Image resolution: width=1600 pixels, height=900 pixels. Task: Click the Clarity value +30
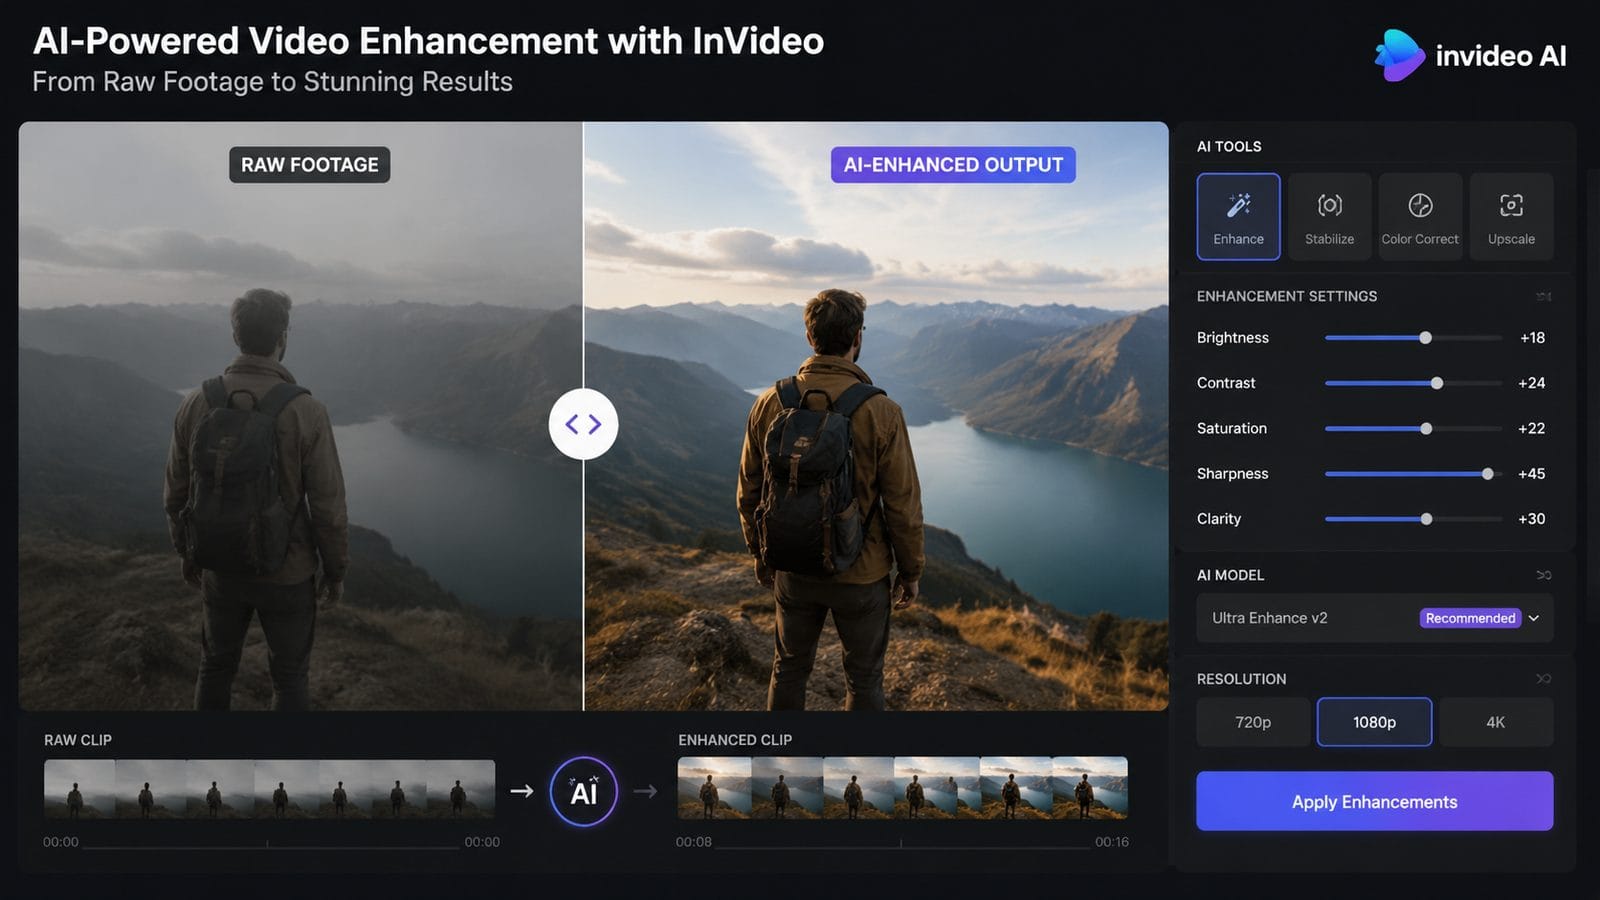click(1531, 519)
